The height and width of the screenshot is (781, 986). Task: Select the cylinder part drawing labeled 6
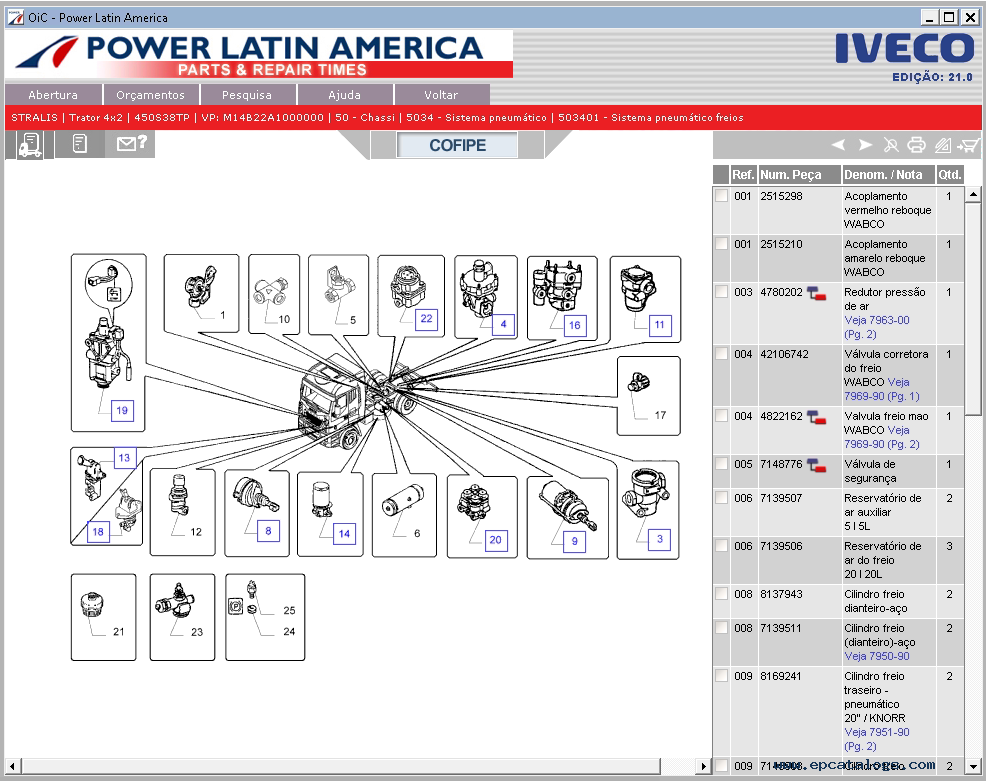[404, 515]
